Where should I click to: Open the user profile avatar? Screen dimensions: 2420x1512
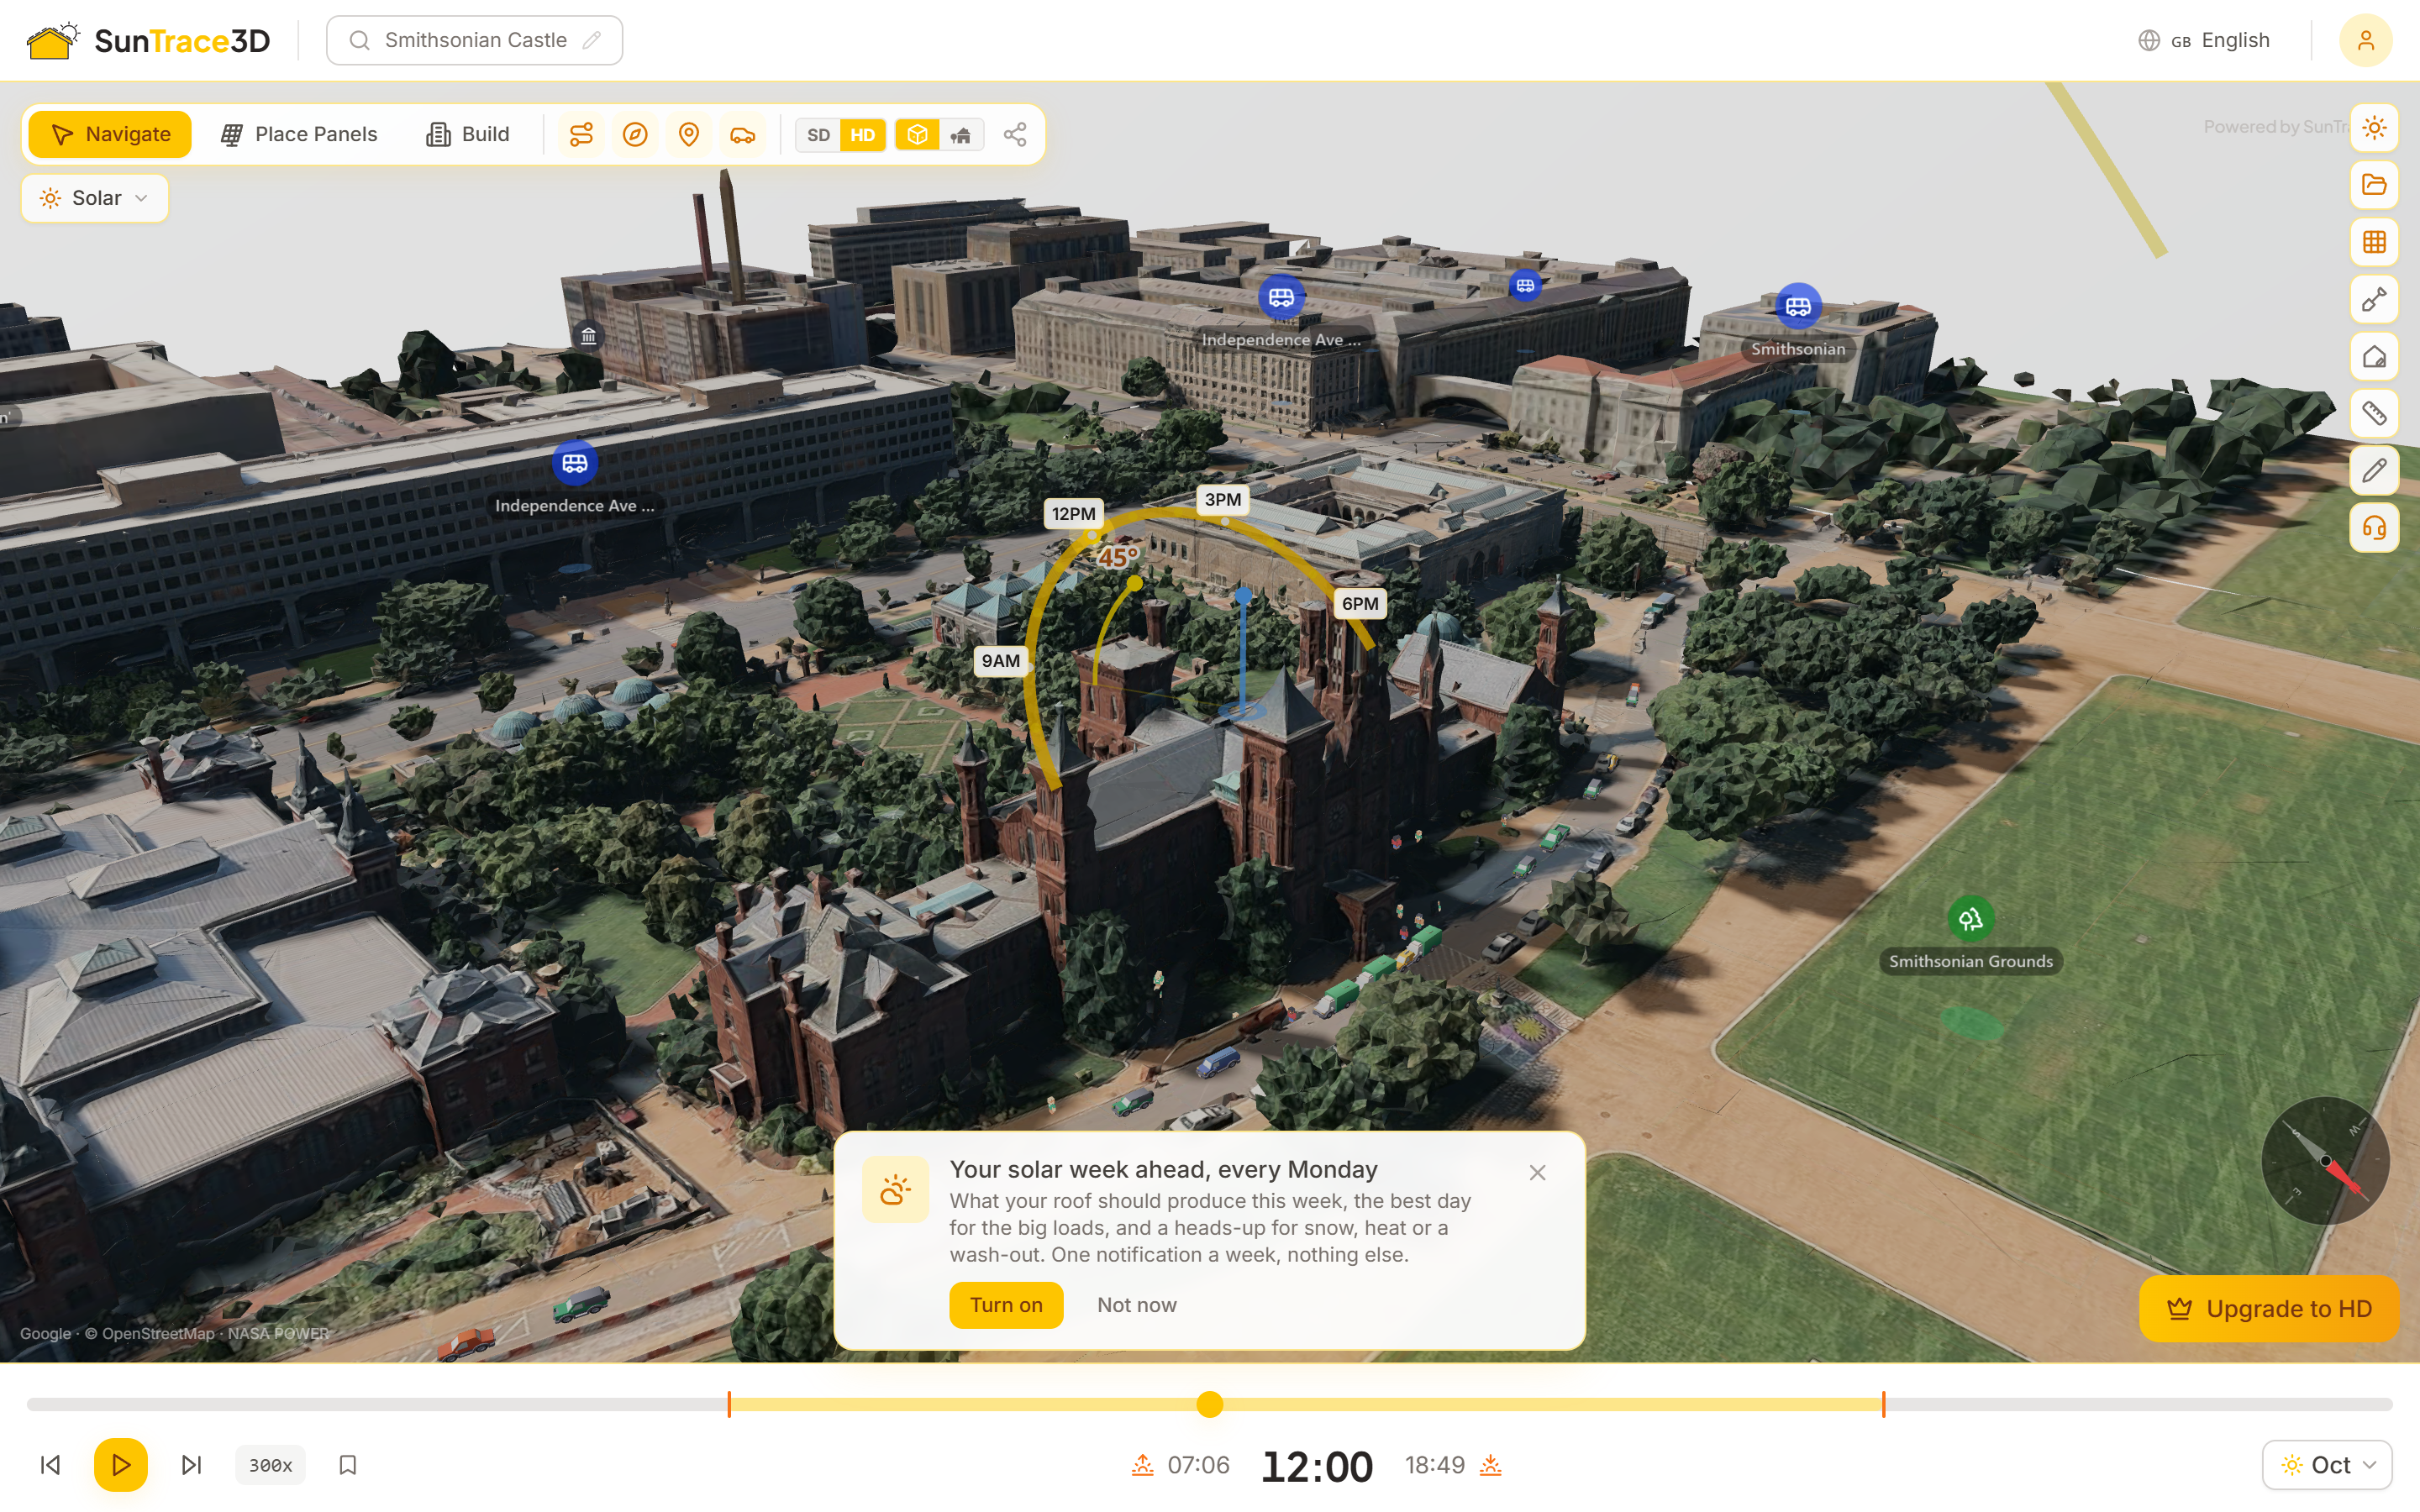coord(2365,40)
